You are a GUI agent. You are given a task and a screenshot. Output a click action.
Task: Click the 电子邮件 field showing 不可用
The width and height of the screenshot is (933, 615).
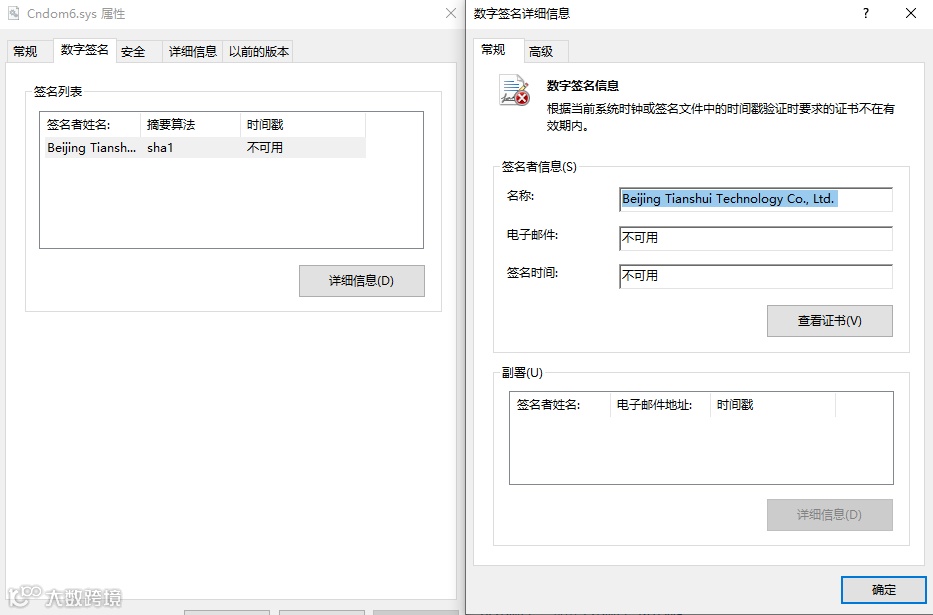(756, 238)
